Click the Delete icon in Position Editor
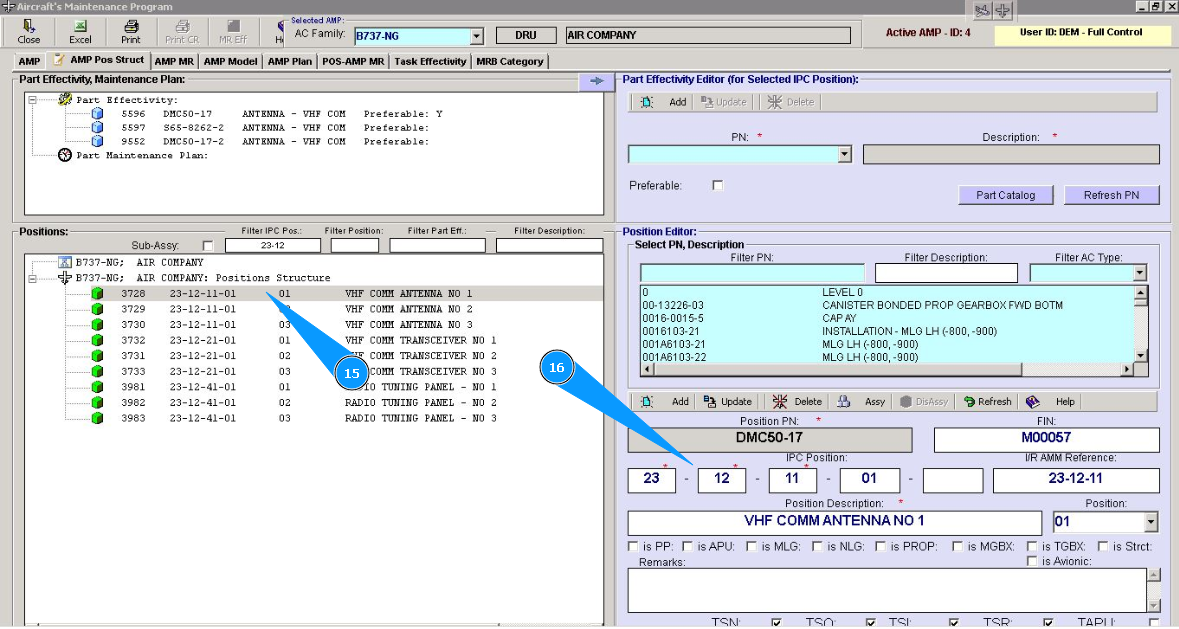The image size is (1179, 629). [x=780, y=401]
